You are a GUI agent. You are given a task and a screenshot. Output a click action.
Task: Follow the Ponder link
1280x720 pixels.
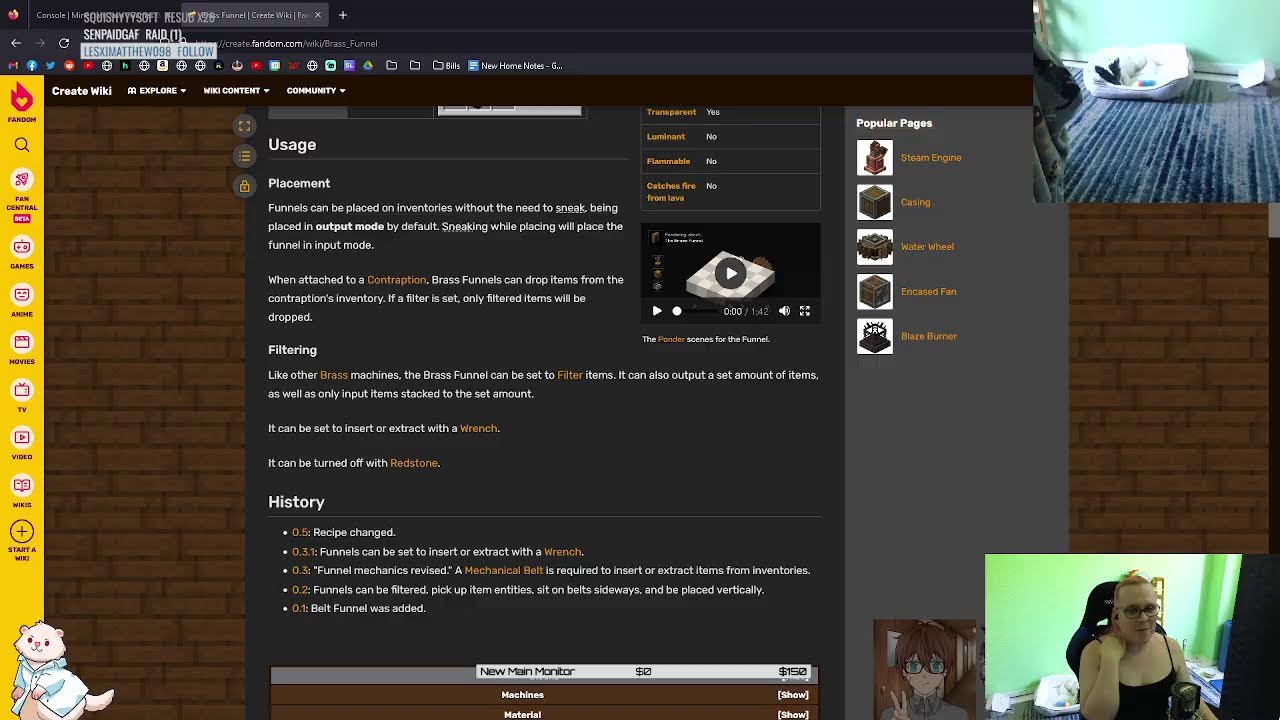click(x=671, y=339)
